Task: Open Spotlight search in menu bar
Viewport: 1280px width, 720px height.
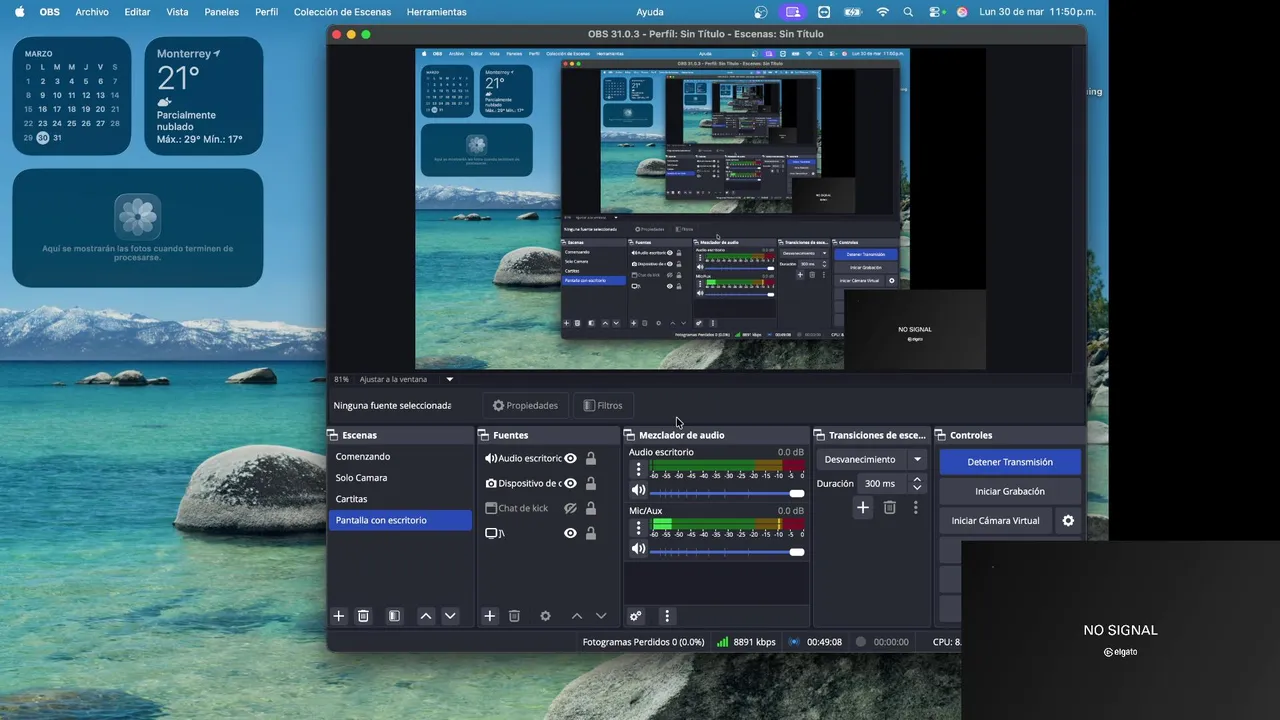Action: click(x=908, y=12)
